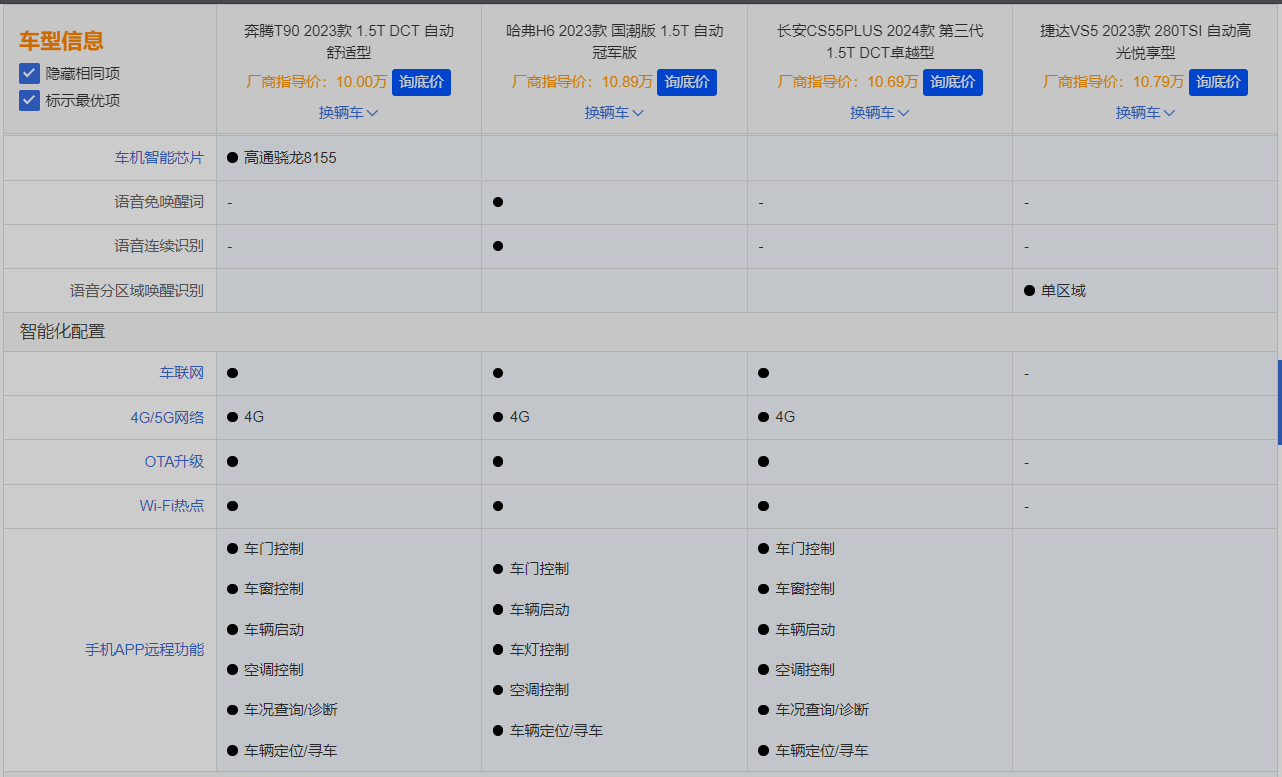Open the 车联网 row label link
The image size is (1282, 777).
182,373
